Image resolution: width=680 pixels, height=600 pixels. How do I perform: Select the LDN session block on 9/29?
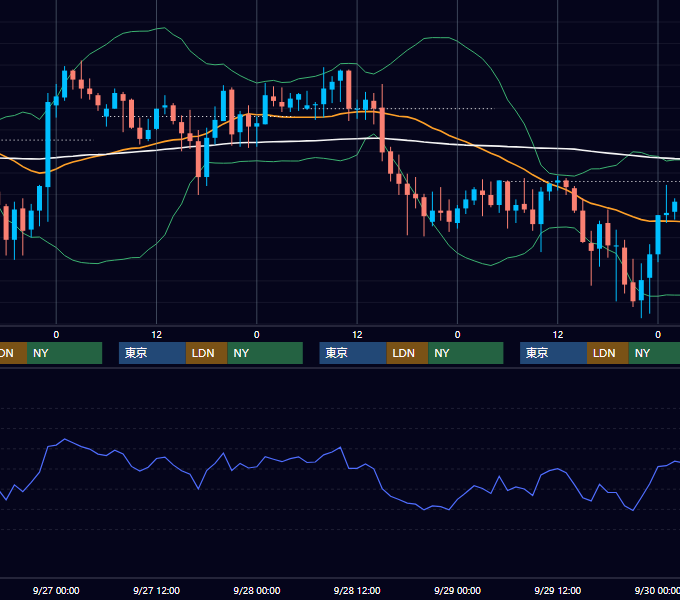(x=608, y=353)
